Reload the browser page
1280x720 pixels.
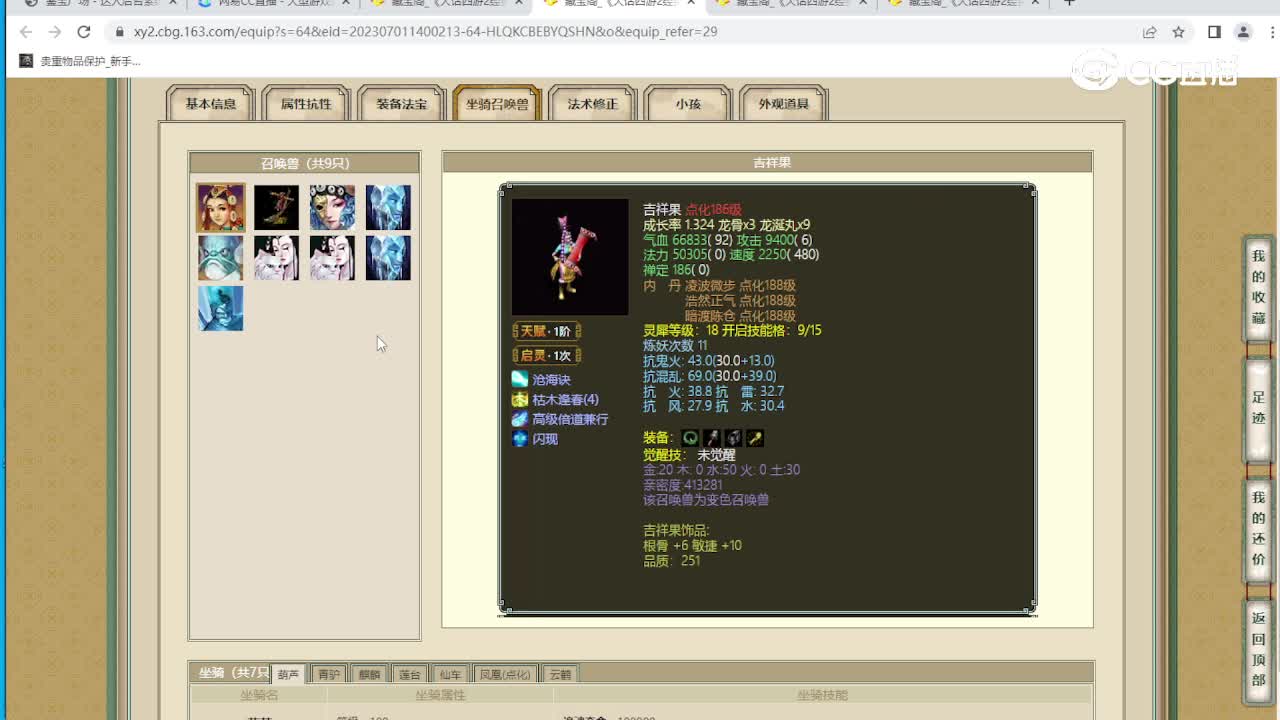84,32
